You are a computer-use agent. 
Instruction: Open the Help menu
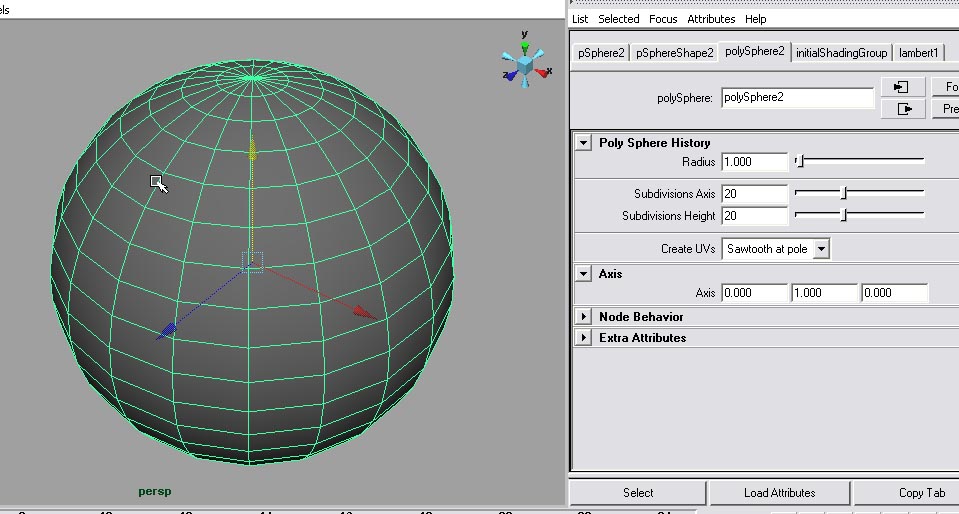coord(755,19)
